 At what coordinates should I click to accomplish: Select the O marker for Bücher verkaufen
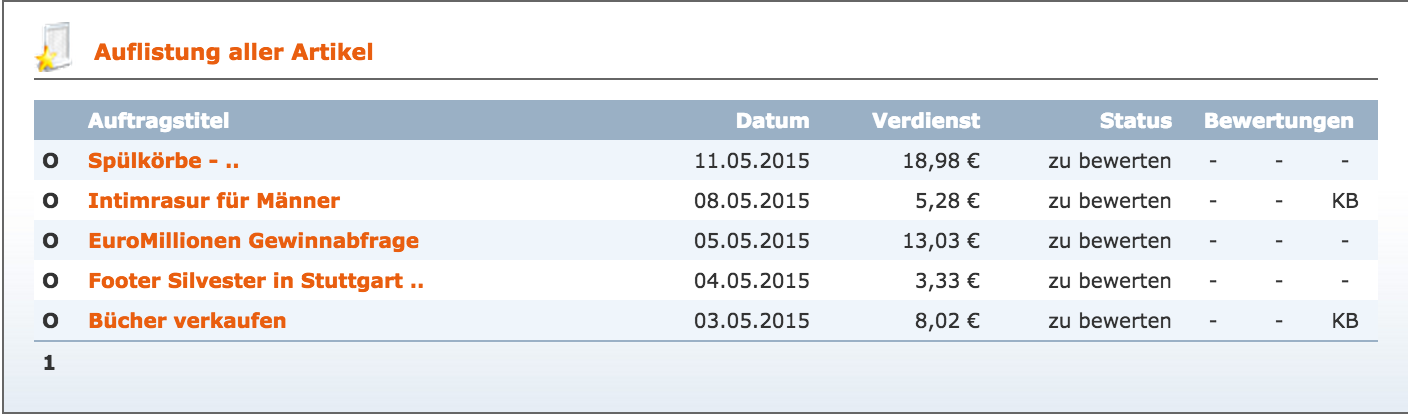point(50,321)
